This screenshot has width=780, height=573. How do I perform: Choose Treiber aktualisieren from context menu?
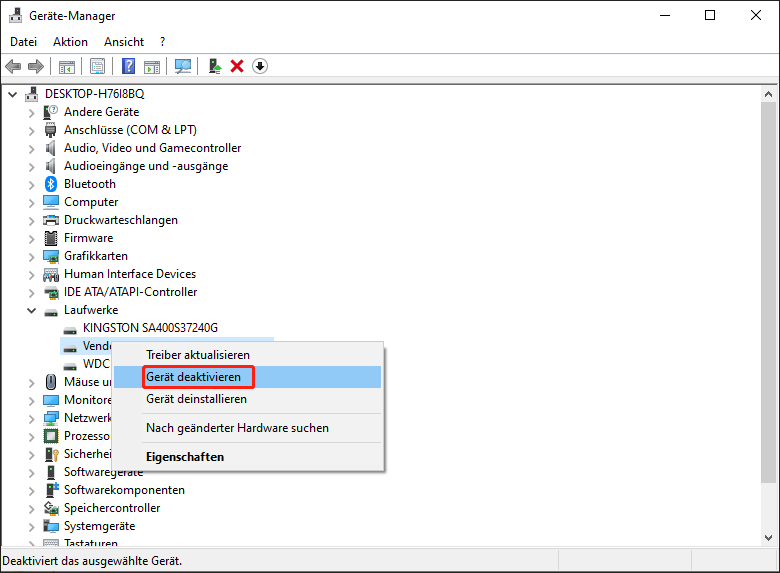pyautogui.click(x=247, y=355)
